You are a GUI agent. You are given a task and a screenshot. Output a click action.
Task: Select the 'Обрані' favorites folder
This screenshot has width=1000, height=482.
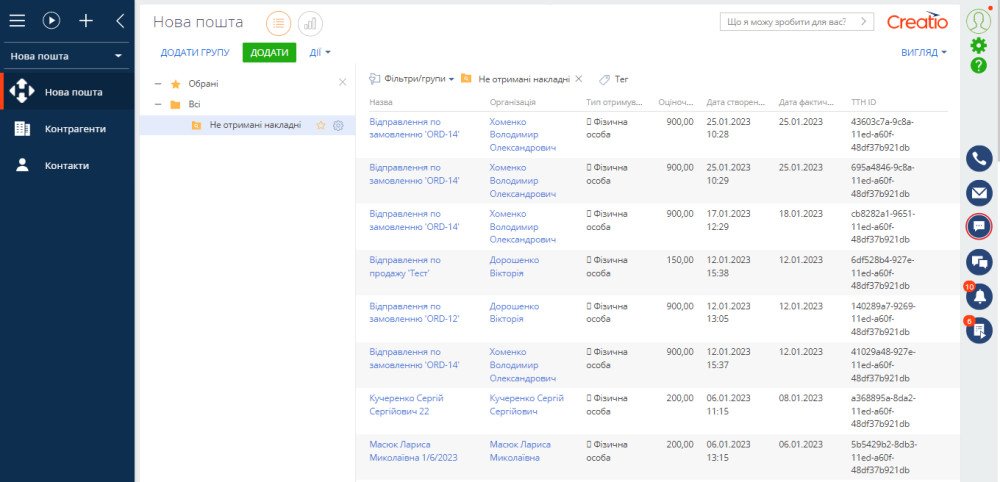[203, 84]
